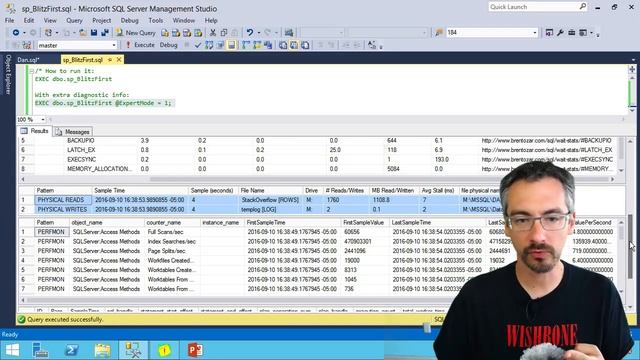
Task: Click the Solution Explorer icon left of the wrench
Action: click(x=549, y=33)
